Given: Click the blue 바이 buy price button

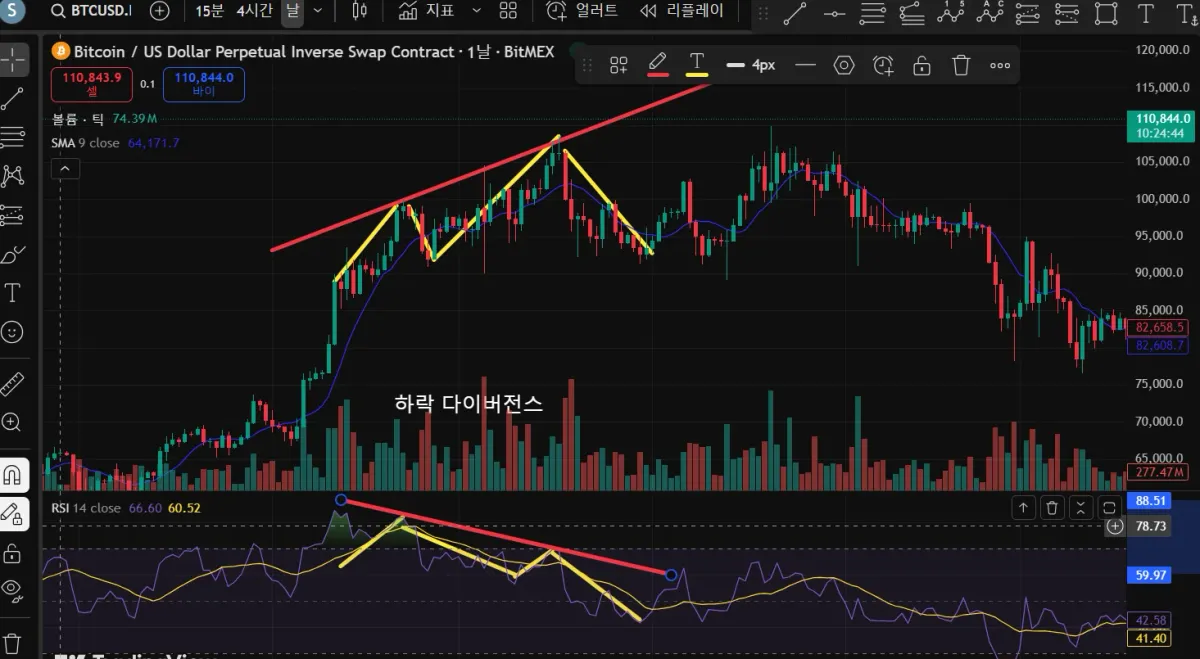Looking at the screenshot, I should 203,84.
